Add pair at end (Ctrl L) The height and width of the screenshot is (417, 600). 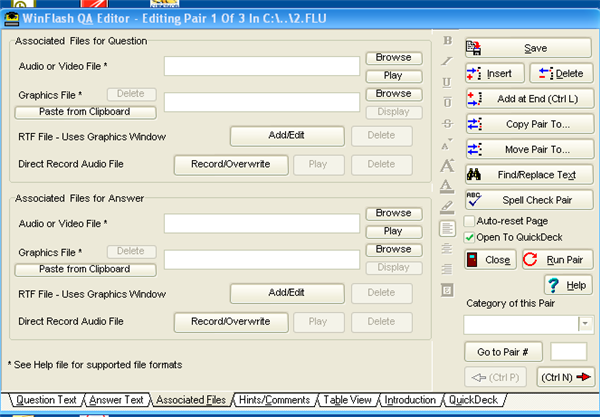530,99
